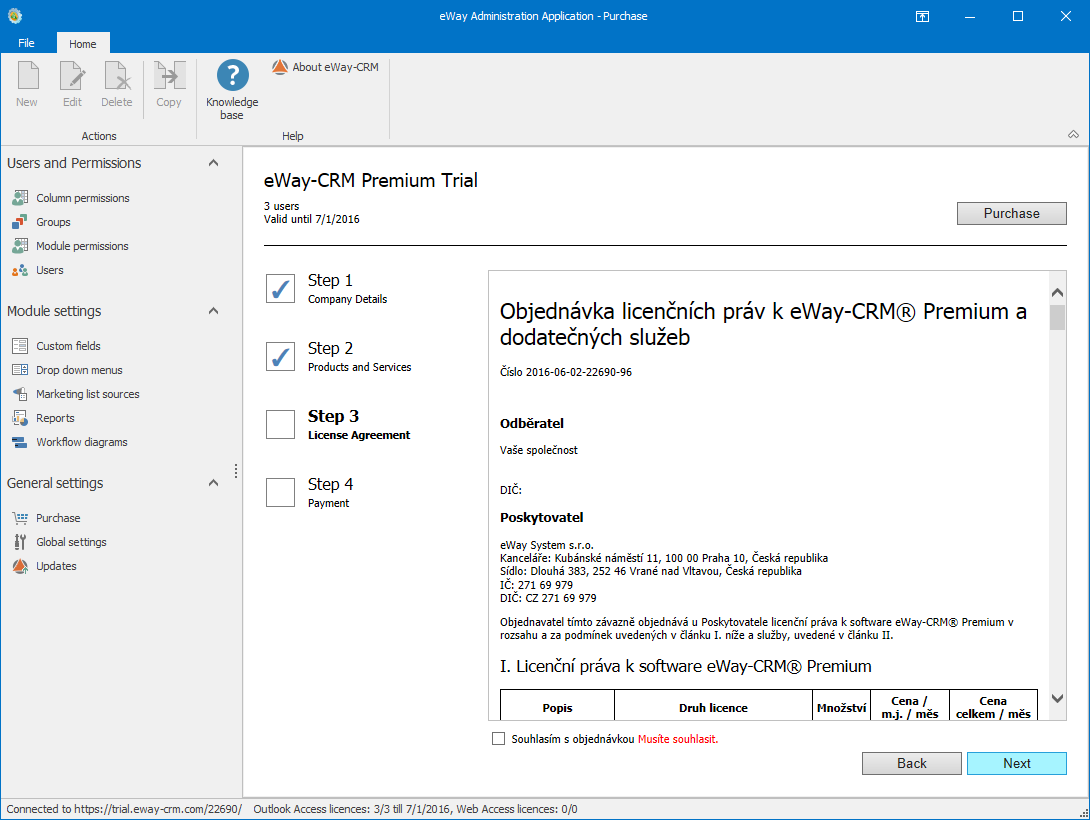Click the Outlook Access licences status text

click(x=415, y=809)
